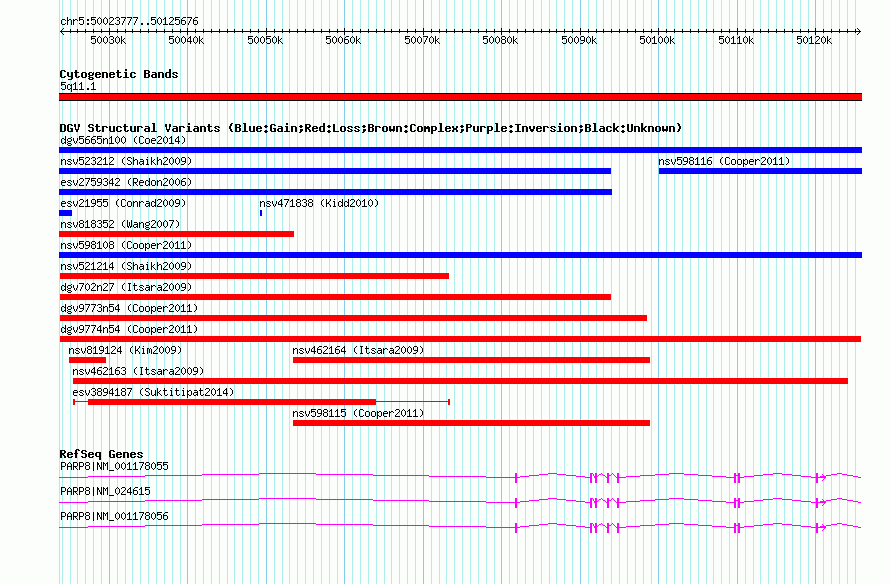Viewport: 890px width, 584px height.
Task: Click the 5q11.1 band label
Action: click(78, 86)
